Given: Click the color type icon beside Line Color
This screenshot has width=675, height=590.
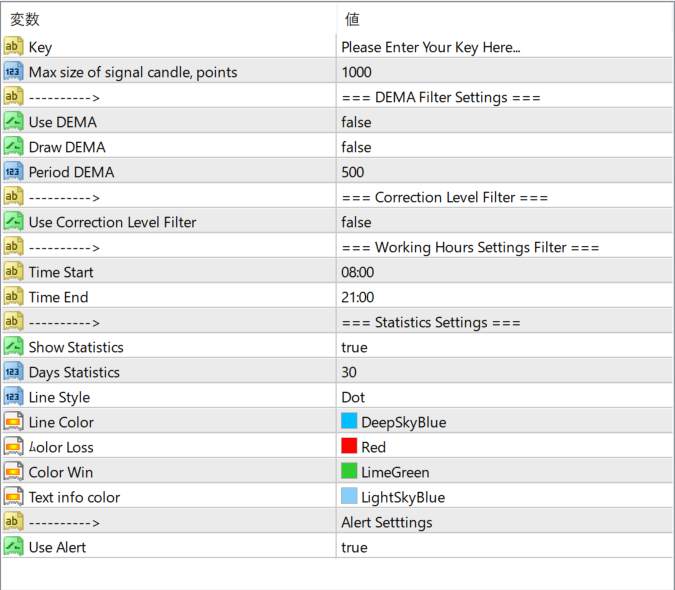Looking at the screenshot, I should click(13, 422).
